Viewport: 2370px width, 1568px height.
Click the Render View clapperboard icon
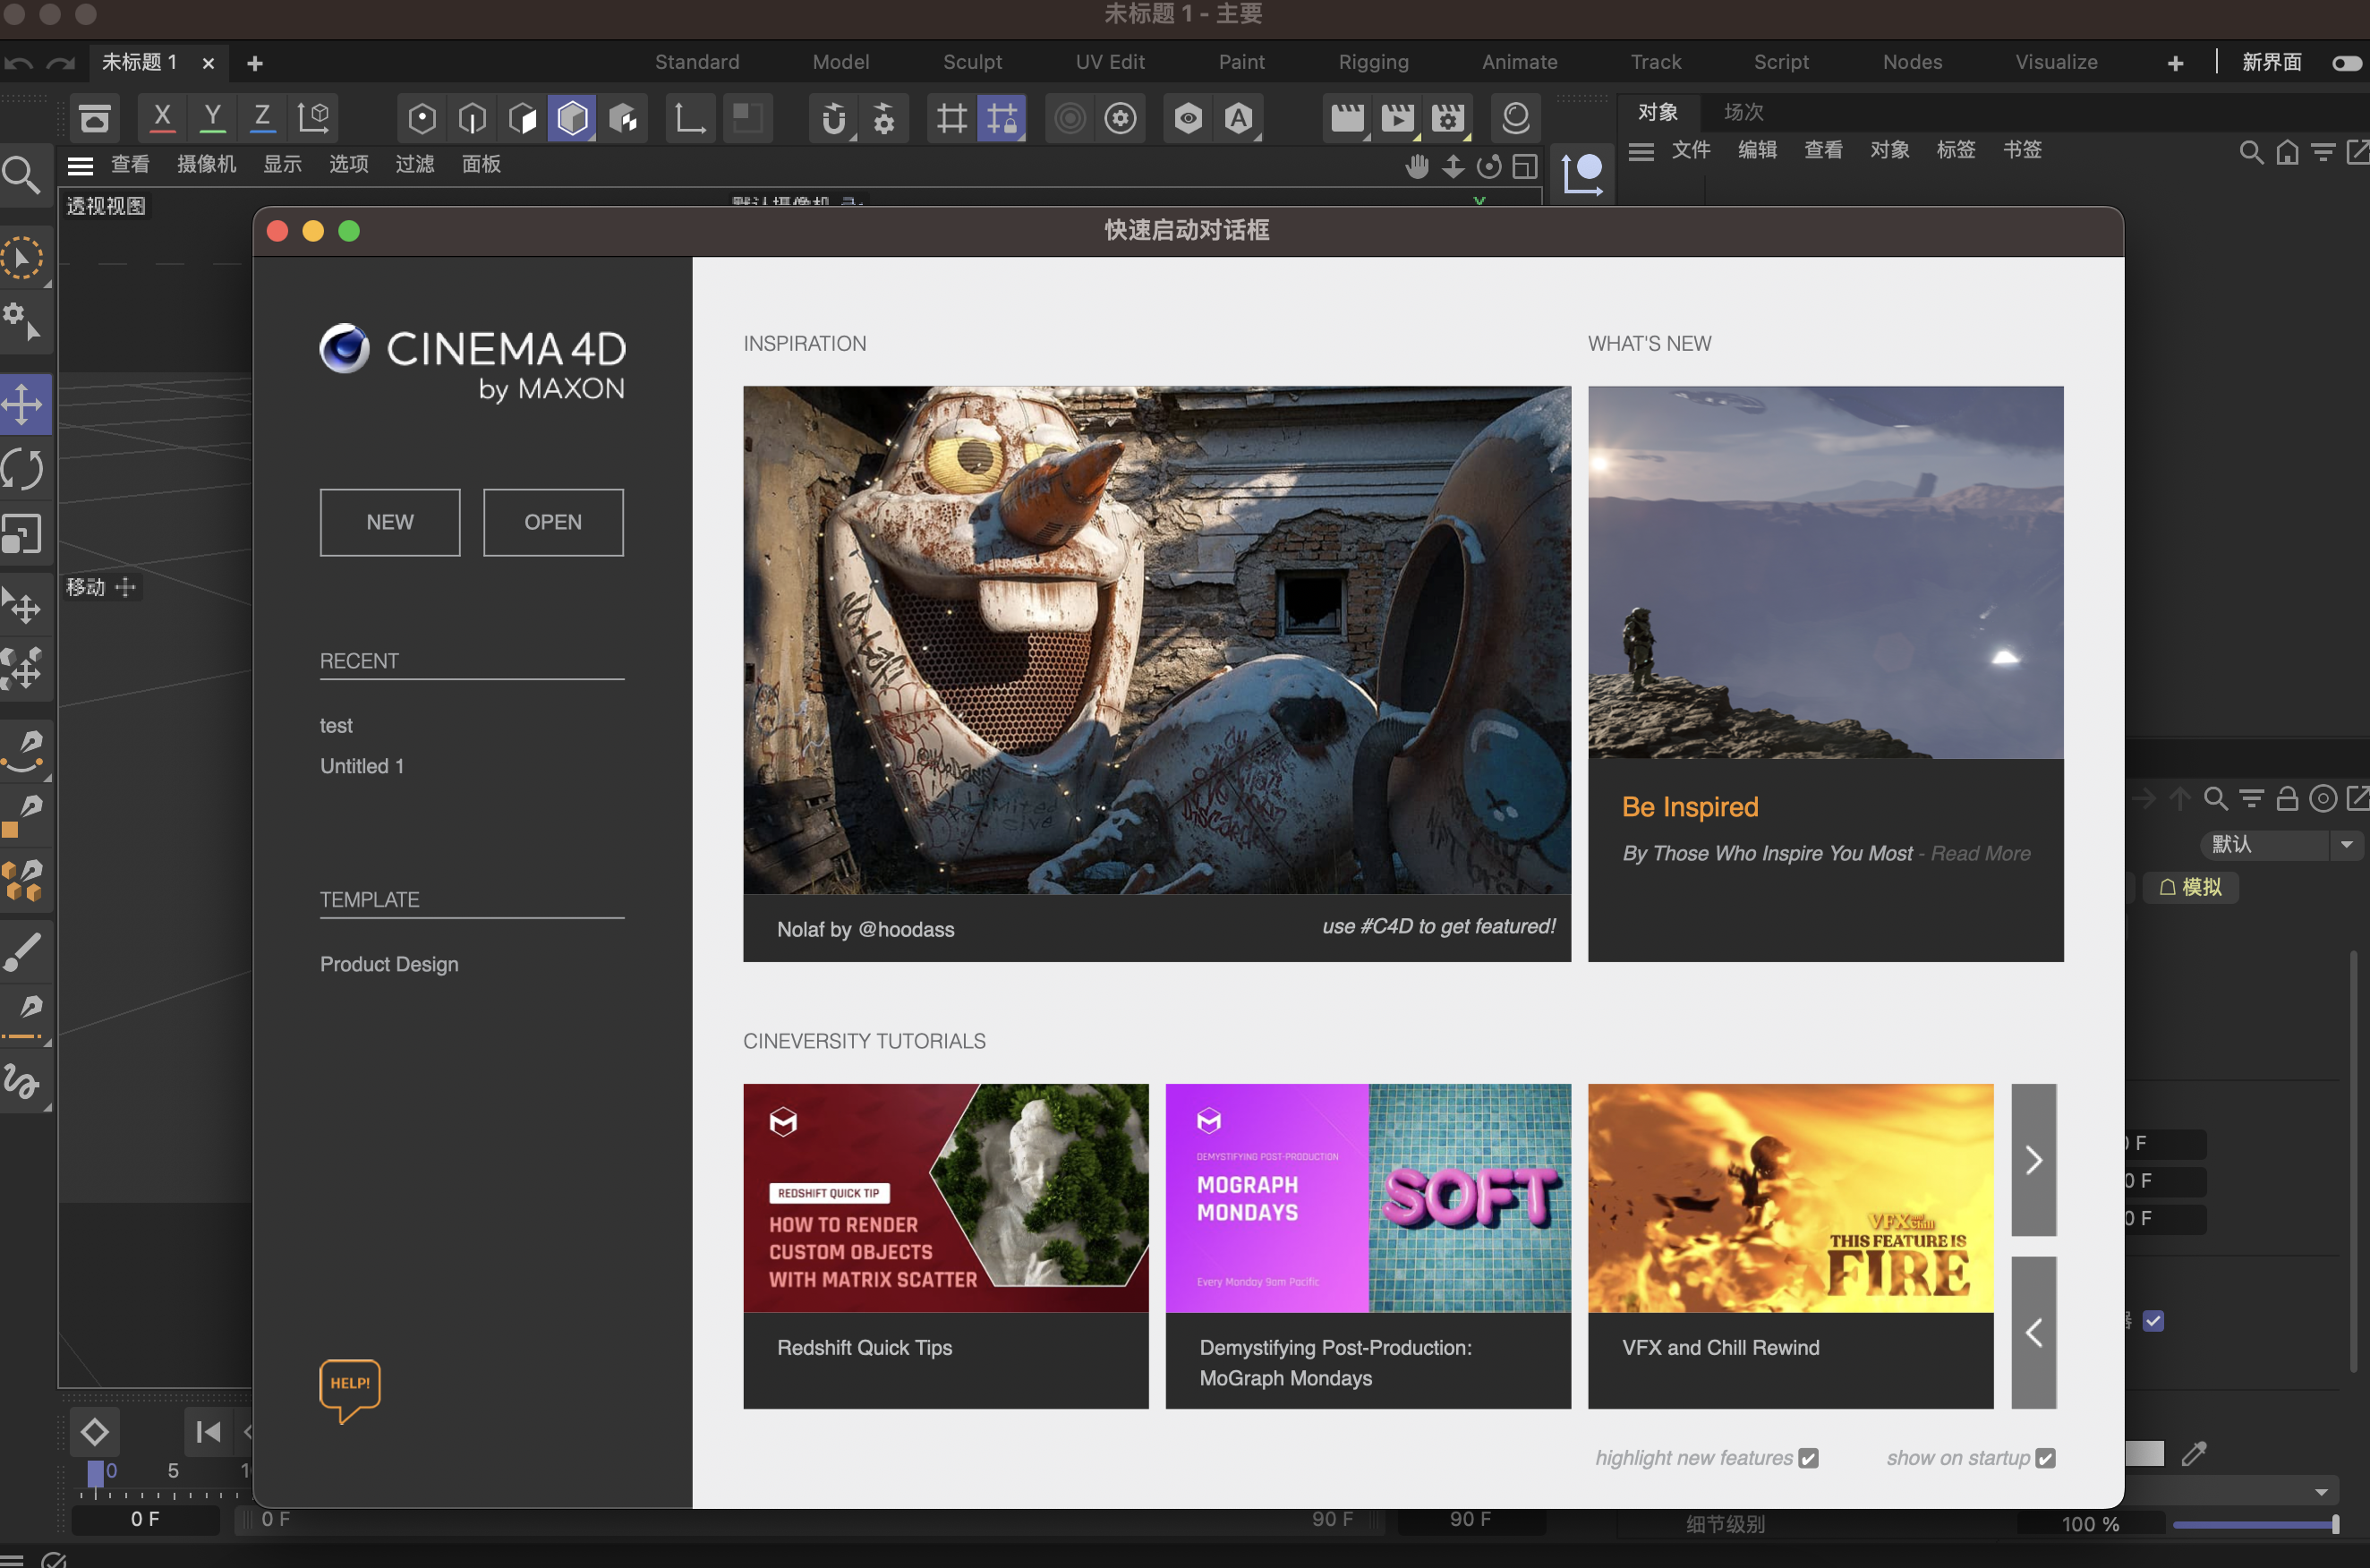pyautogui.click(x=1346, y=118)
